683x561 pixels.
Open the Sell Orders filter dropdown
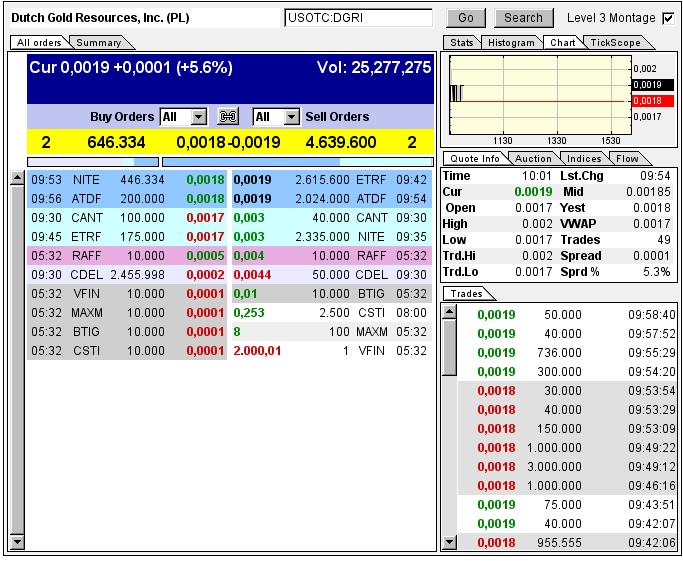[292, 117]
